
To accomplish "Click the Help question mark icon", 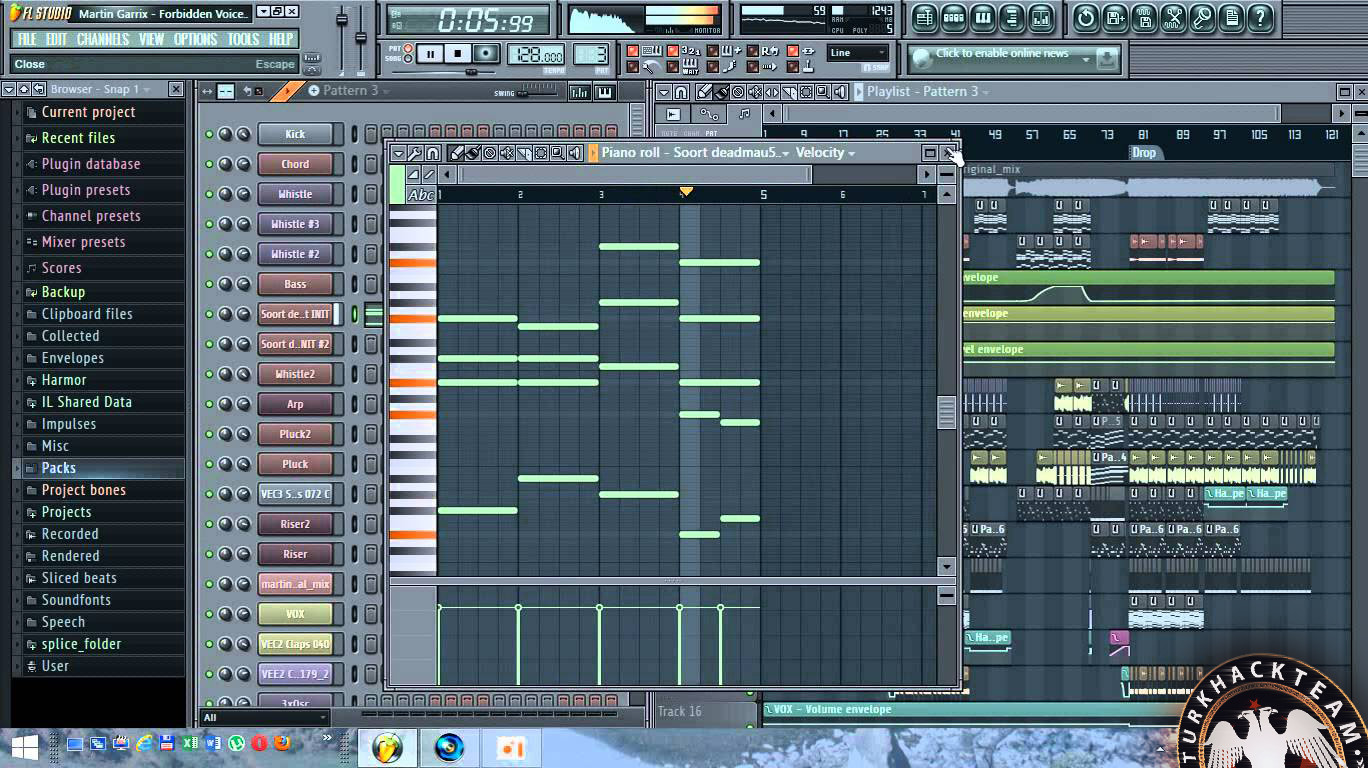I will (x=1261, y=18).
